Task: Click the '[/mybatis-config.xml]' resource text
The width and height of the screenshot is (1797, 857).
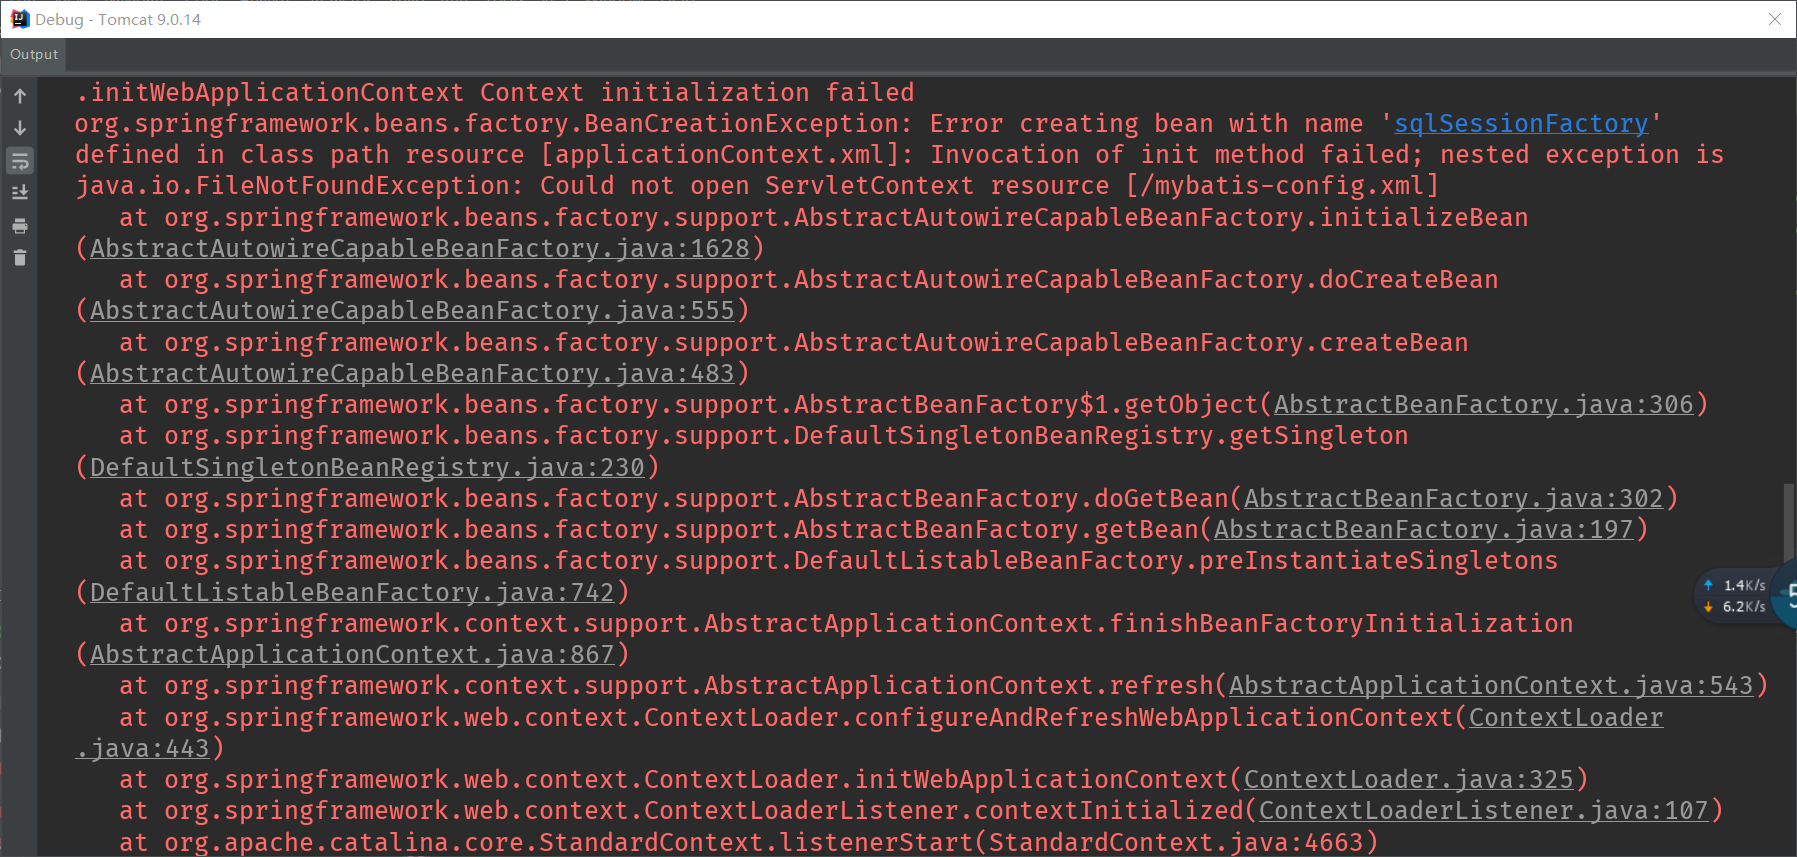Action: [1282, 186]
